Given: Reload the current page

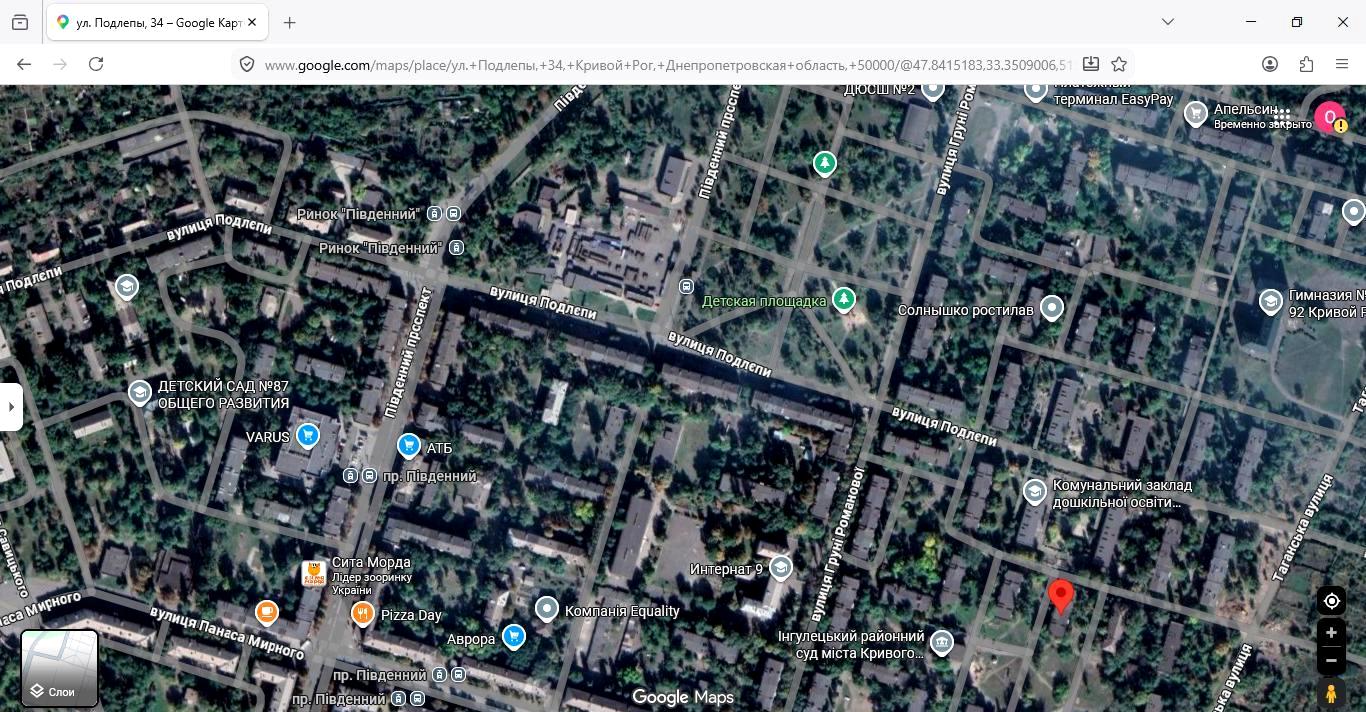Looking at the screenshot, I should (96, 64).
